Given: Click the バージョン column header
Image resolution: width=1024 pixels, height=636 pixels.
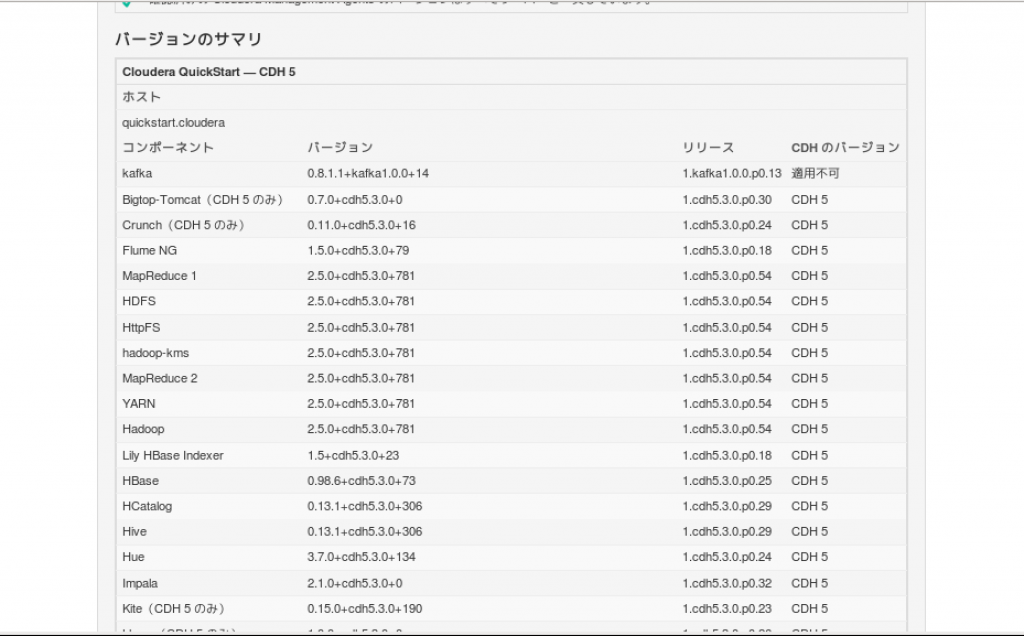Looking at the screenshot, I should click(340, 148).
